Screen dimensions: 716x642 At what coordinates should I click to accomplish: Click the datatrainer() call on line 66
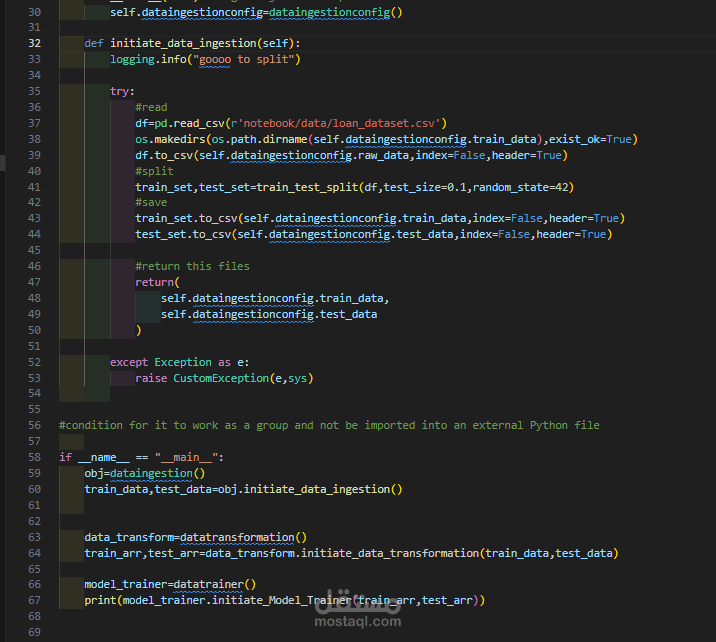215,584
